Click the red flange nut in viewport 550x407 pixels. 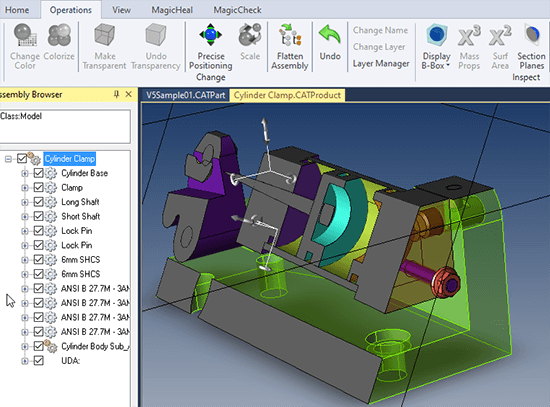pyautogui.click(x=446, y=283)
